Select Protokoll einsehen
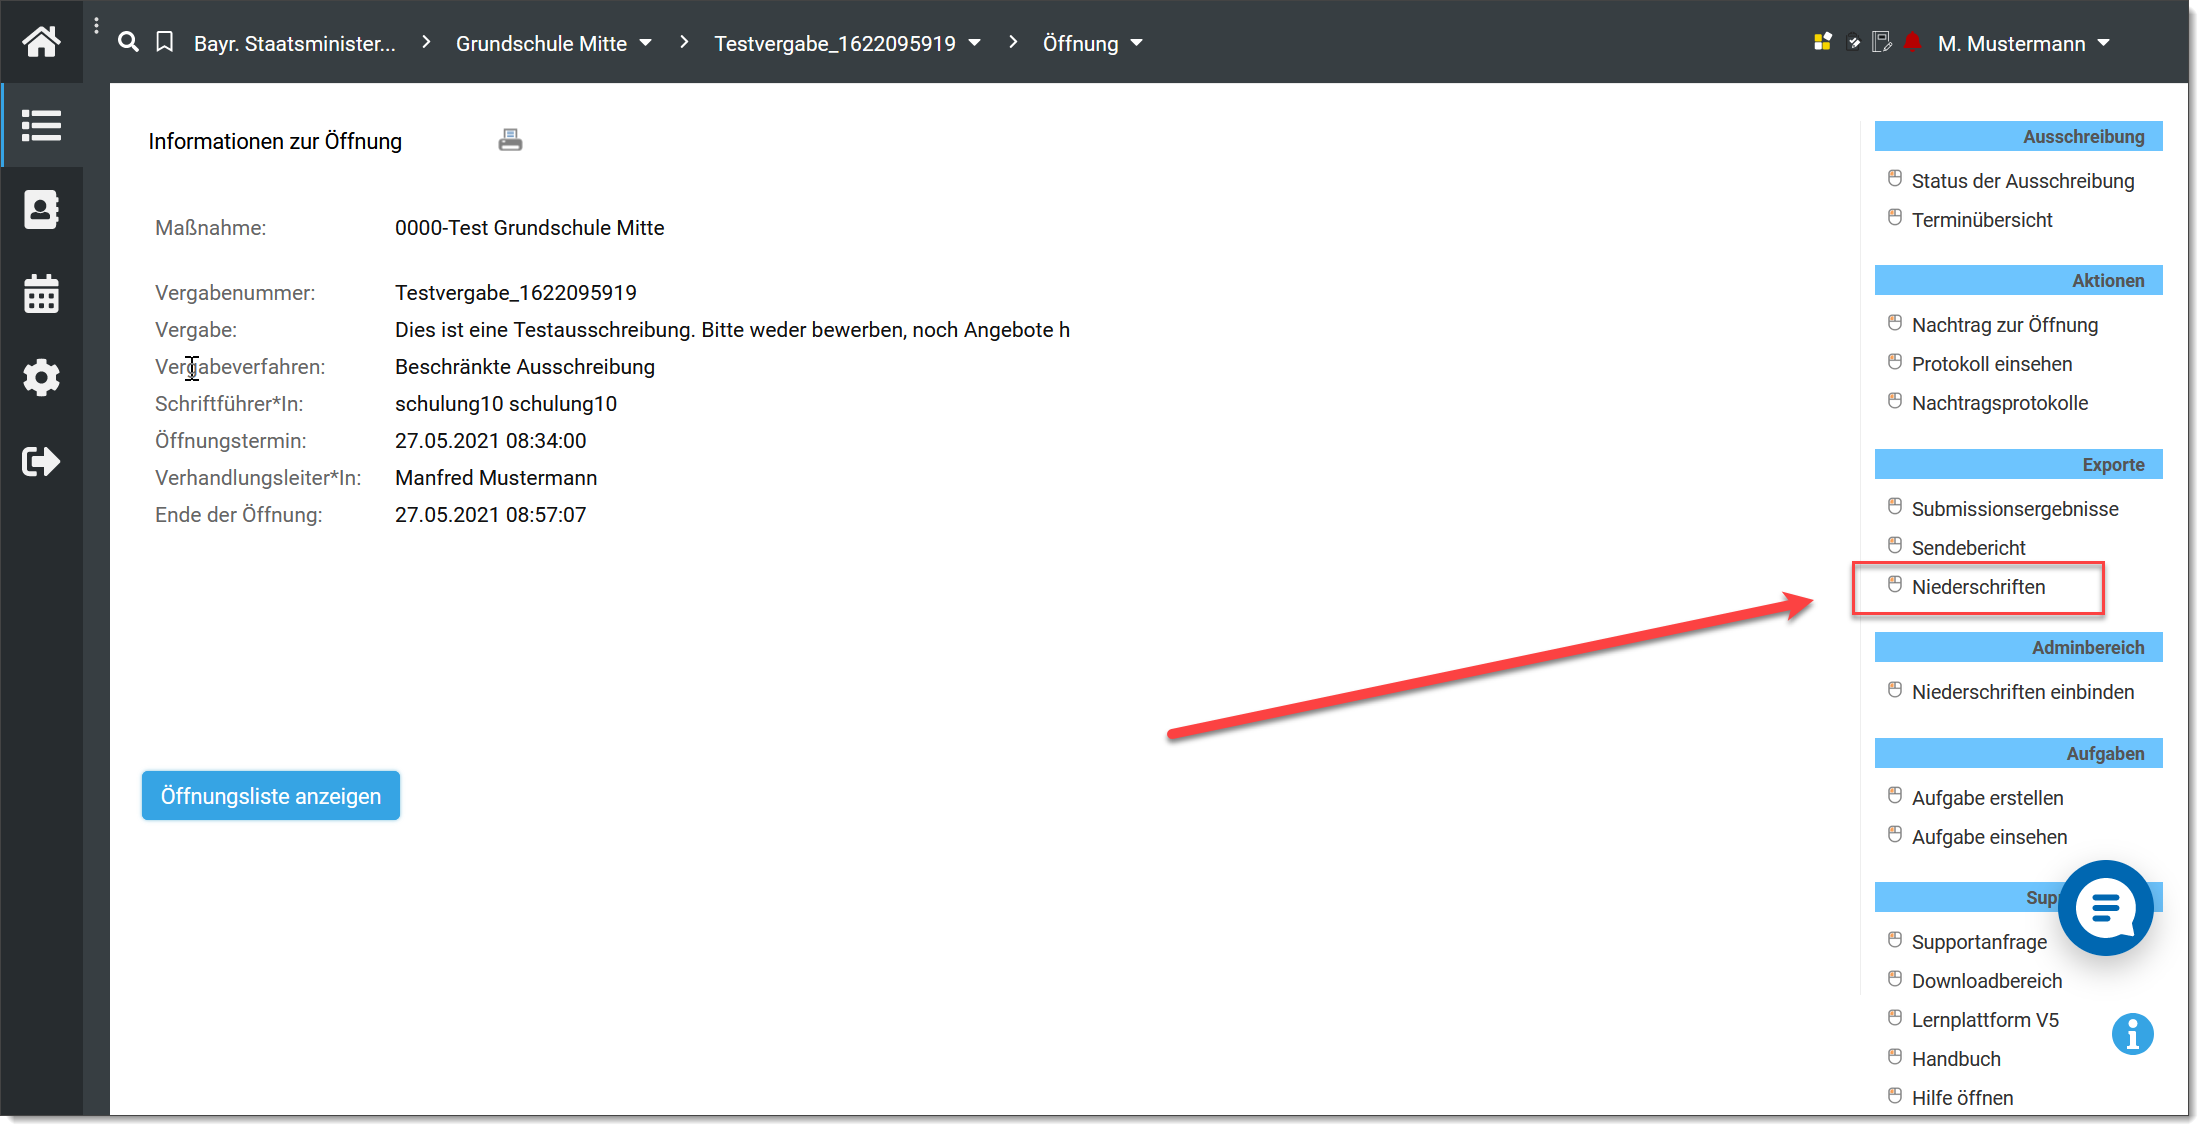Image resolution: width=2204 pixels, height=1131 pixels. pyautogui.click(x=1991, y=364)
